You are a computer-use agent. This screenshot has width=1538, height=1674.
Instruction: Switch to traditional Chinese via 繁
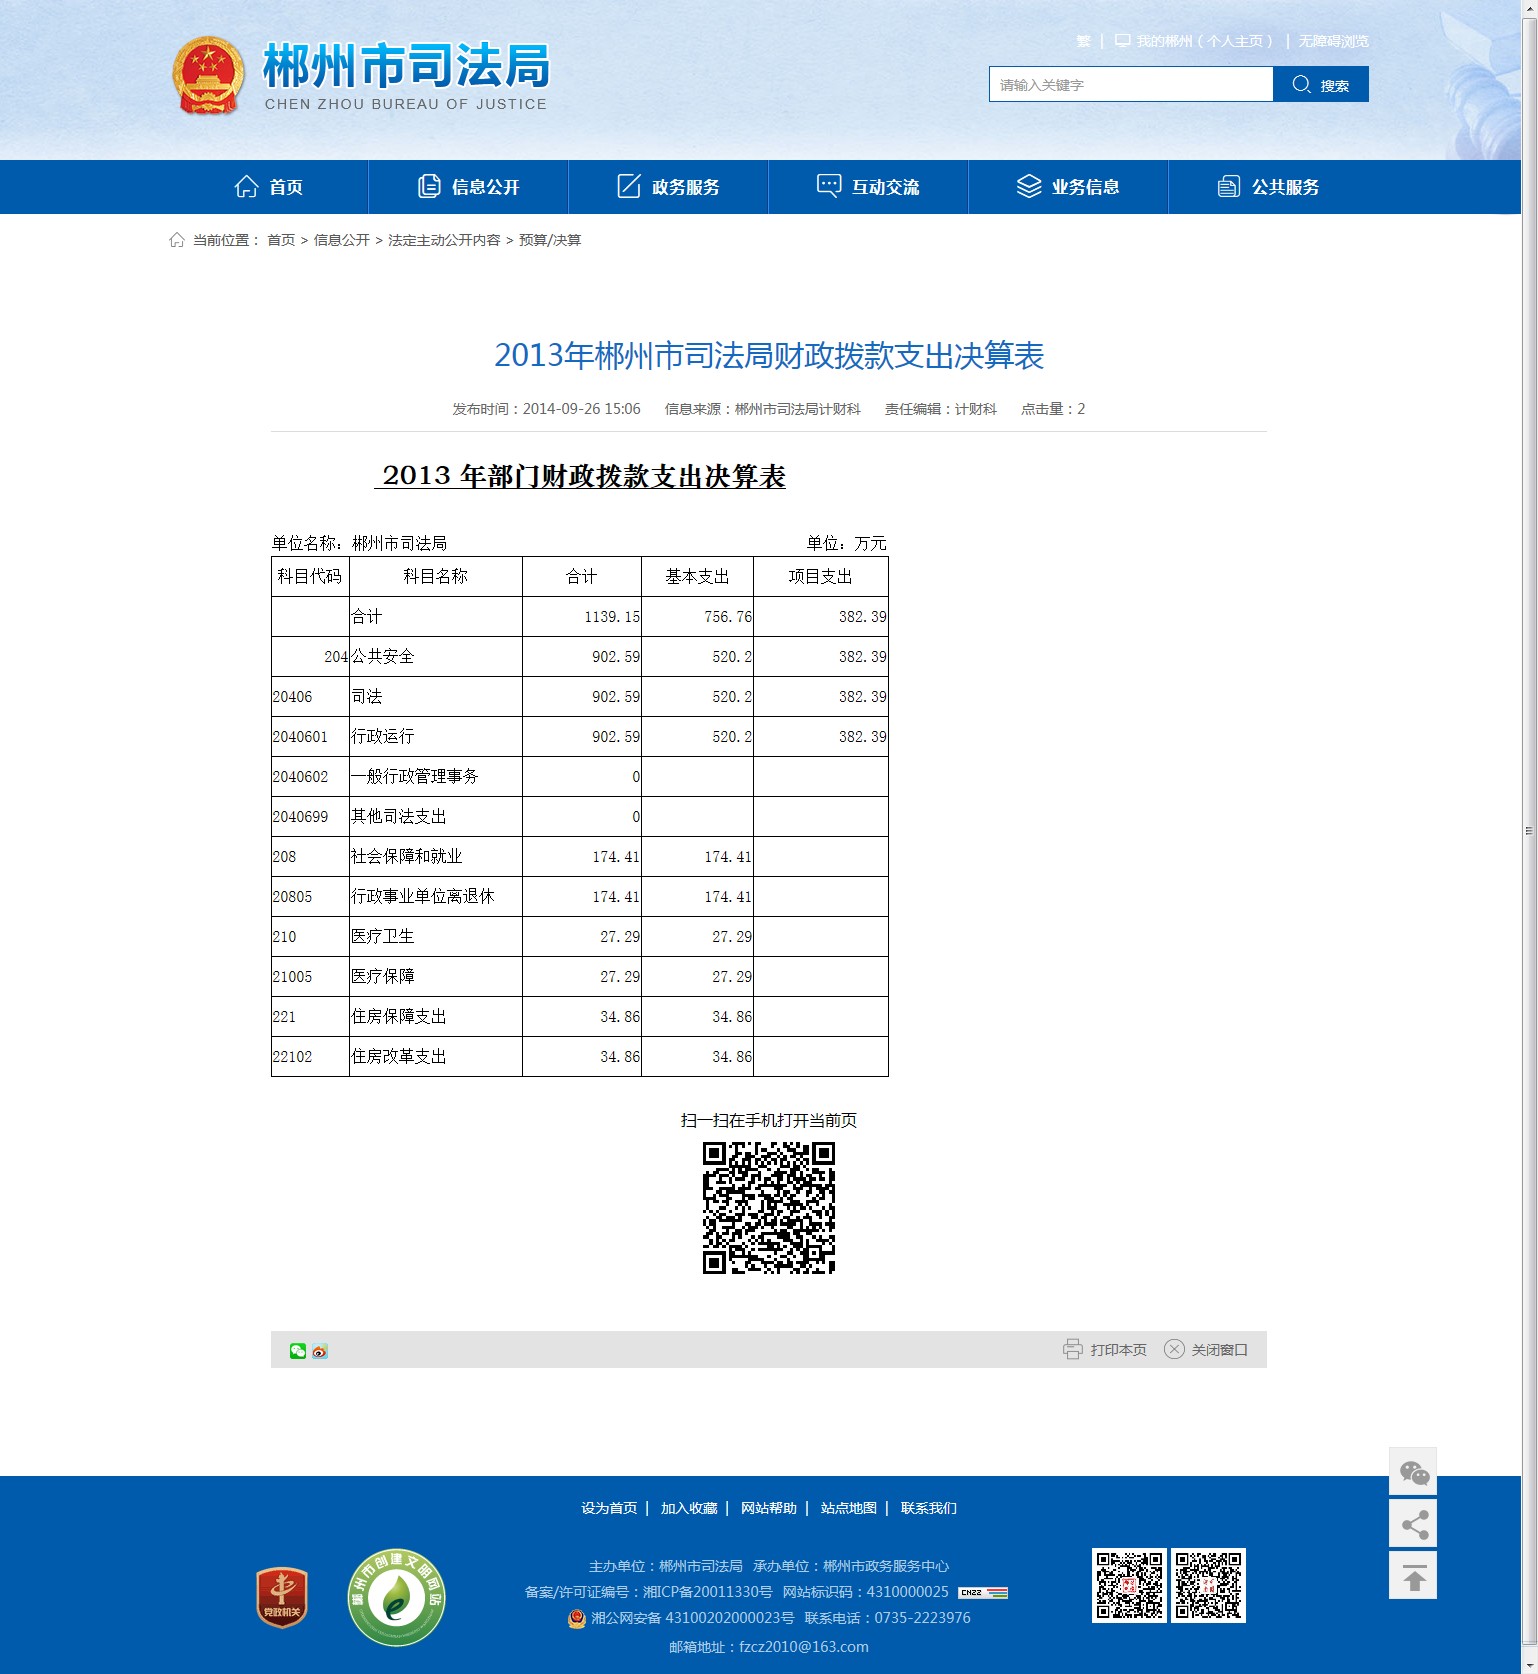(x=1084, y=41)
